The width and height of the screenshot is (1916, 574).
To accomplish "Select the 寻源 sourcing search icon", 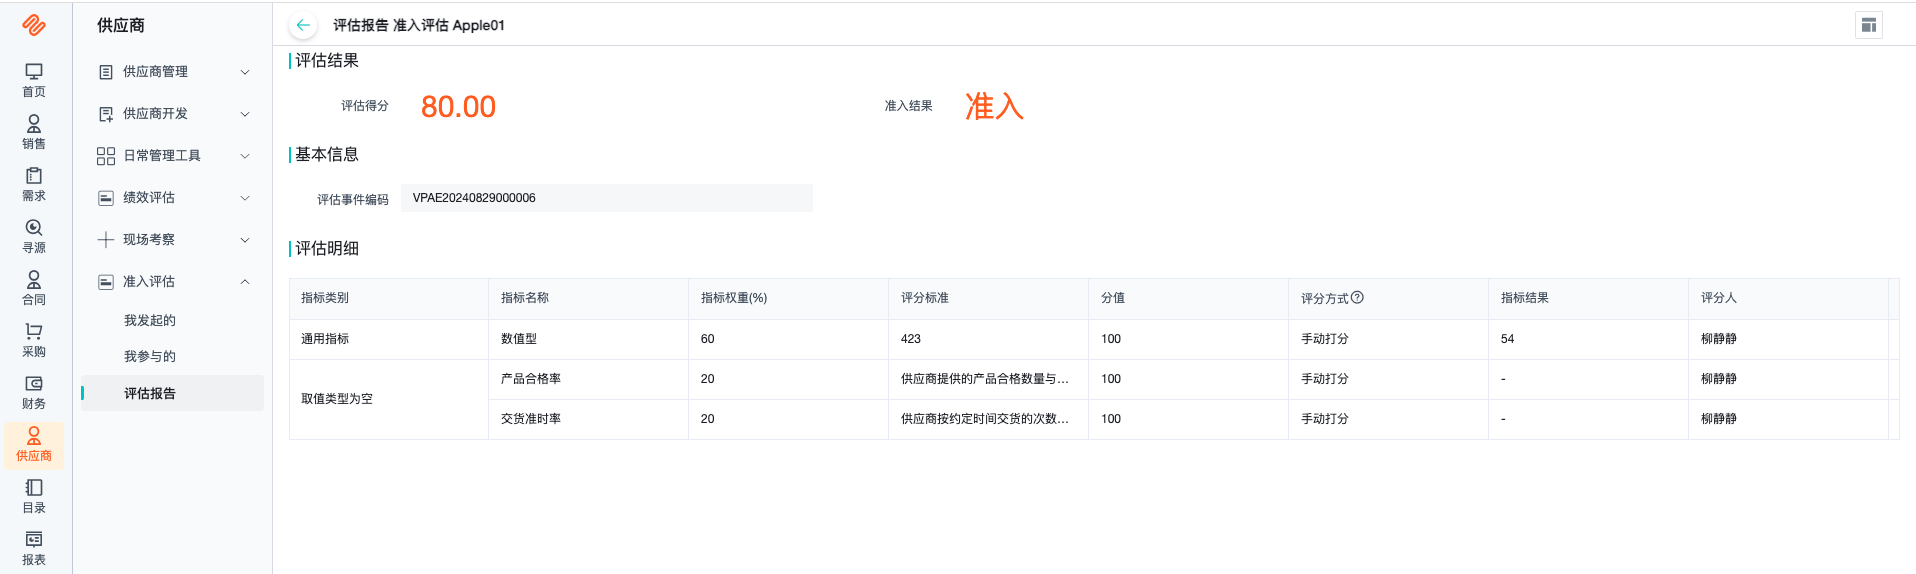I will (34, 228).
